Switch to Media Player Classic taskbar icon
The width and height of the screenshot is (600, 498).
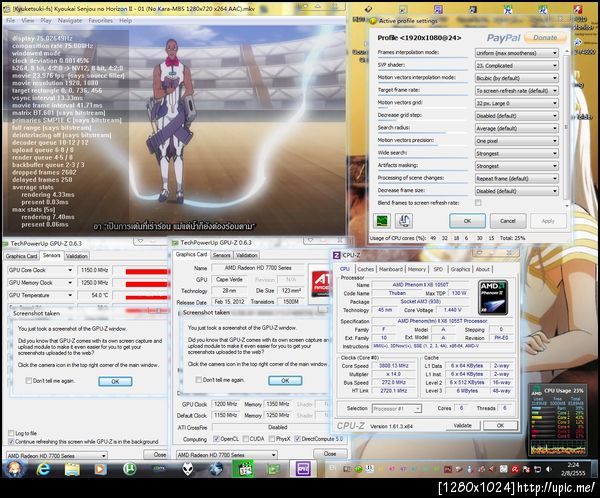245,469
